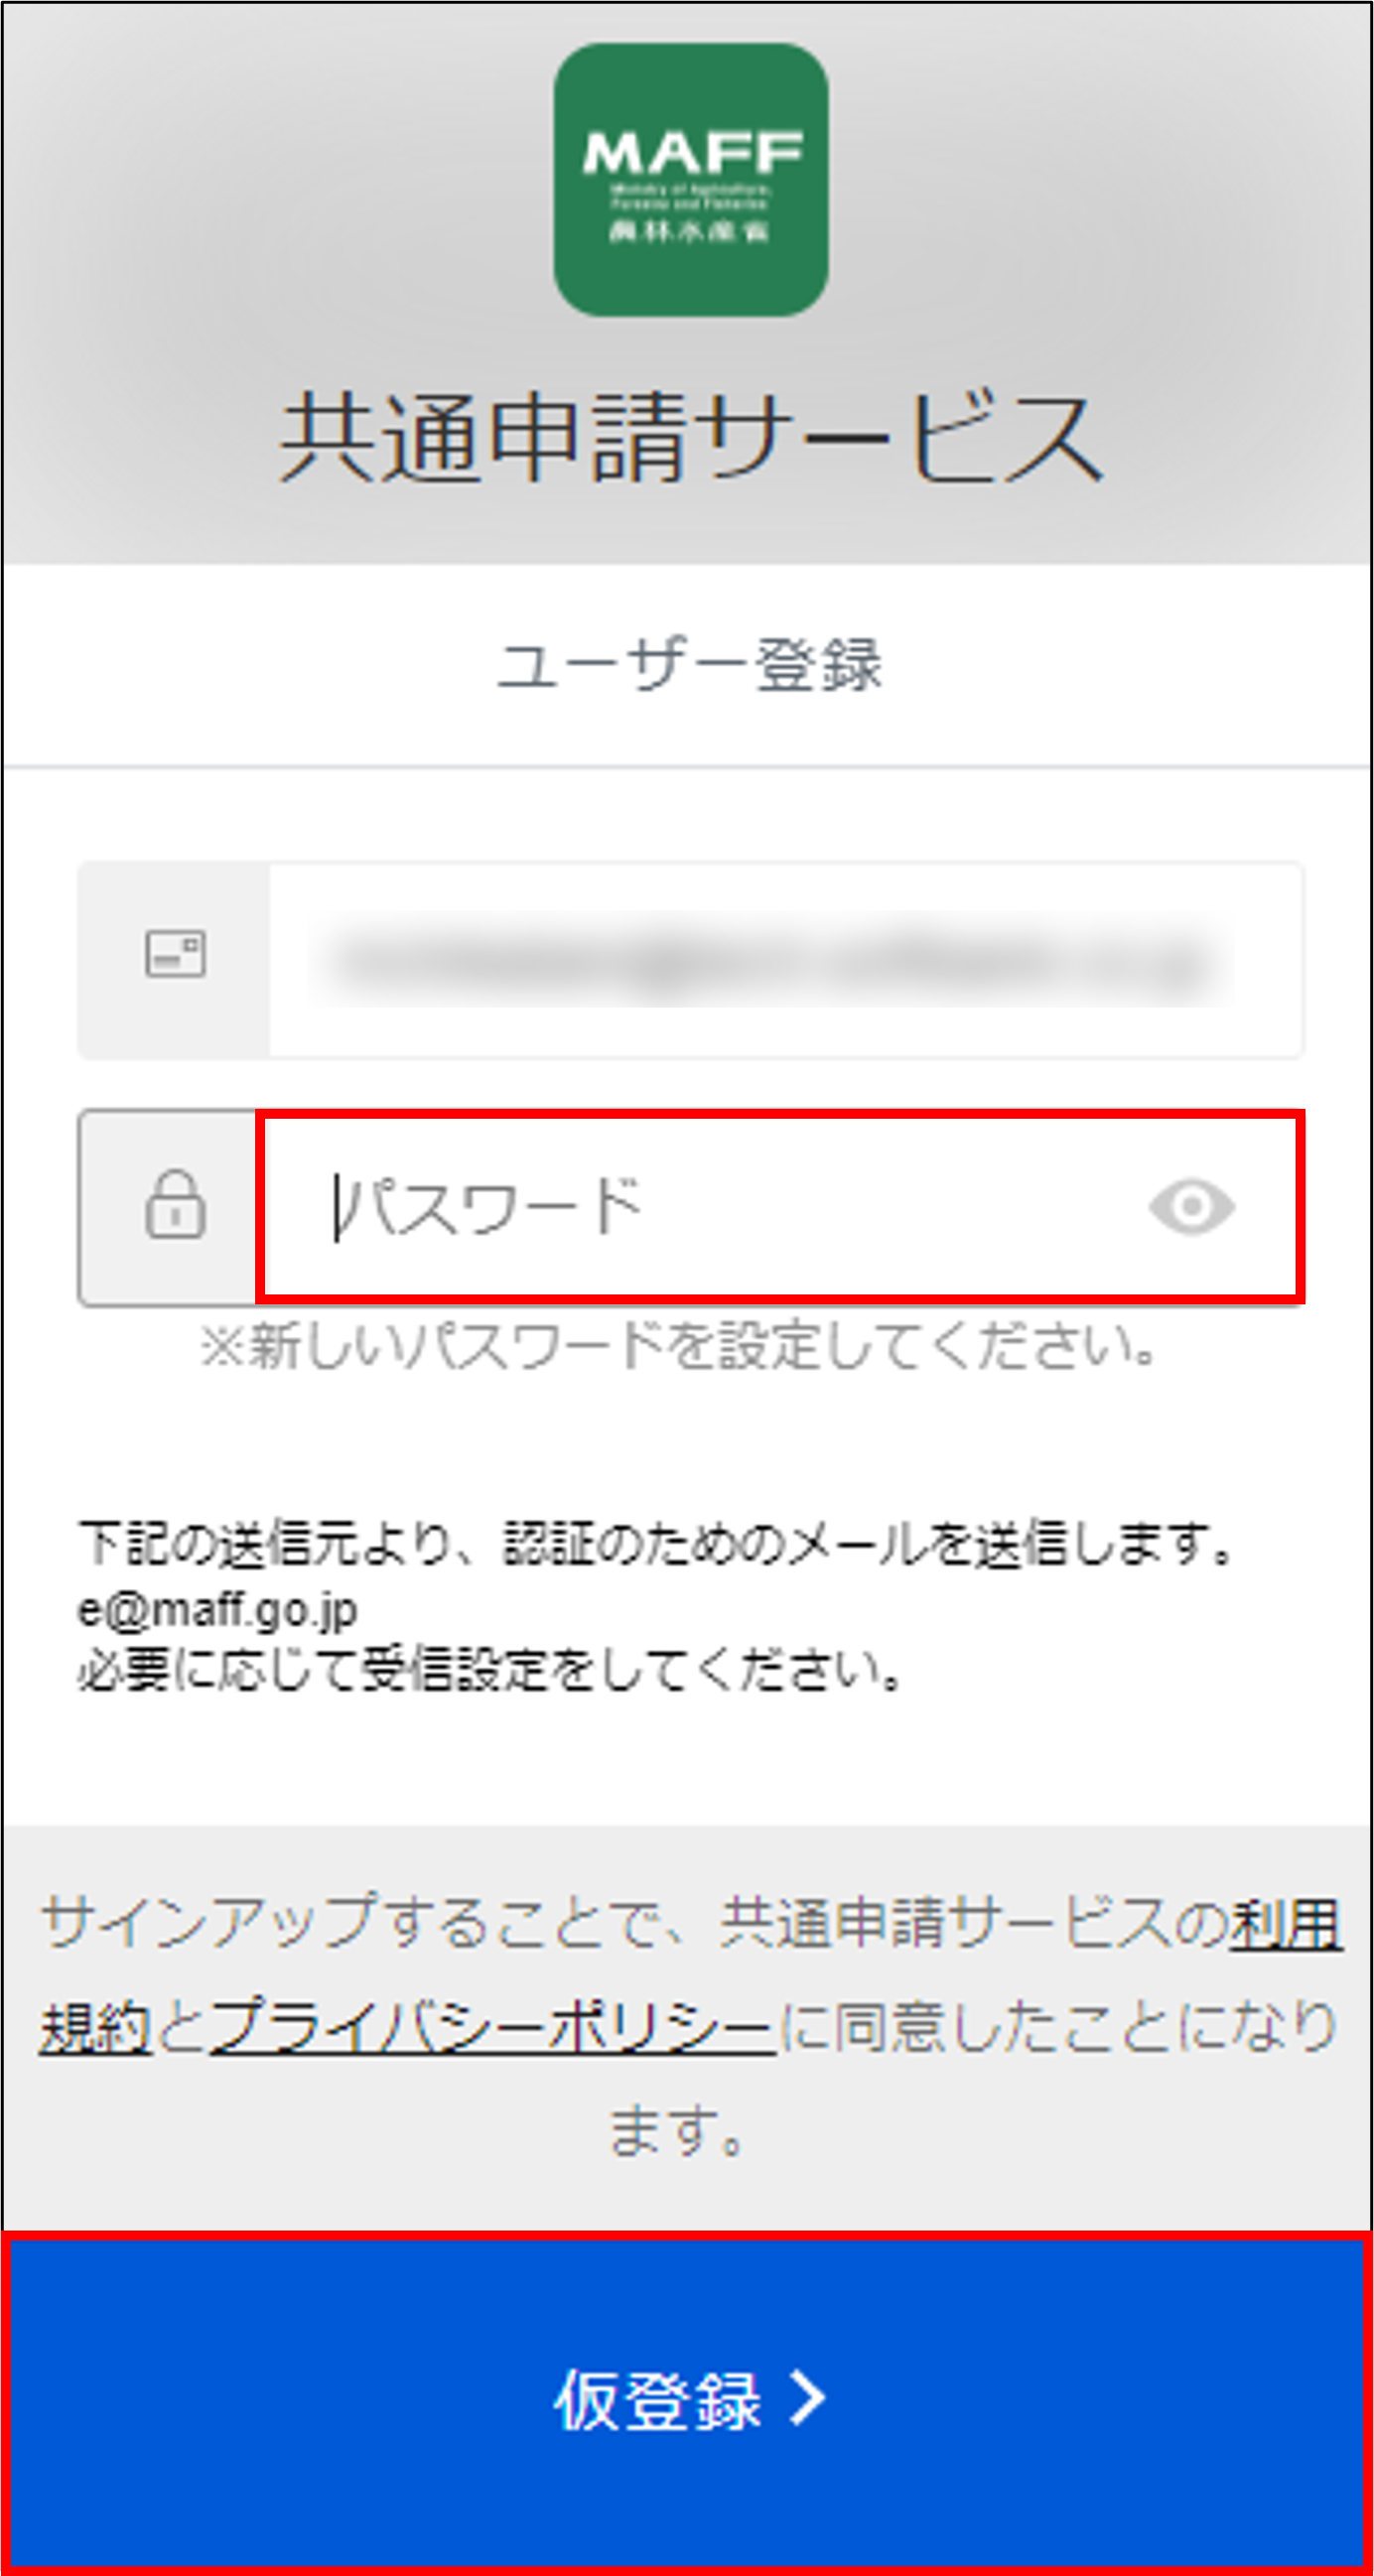Click the green MAFF logo

pyautogui.click(x=691, y=180)
